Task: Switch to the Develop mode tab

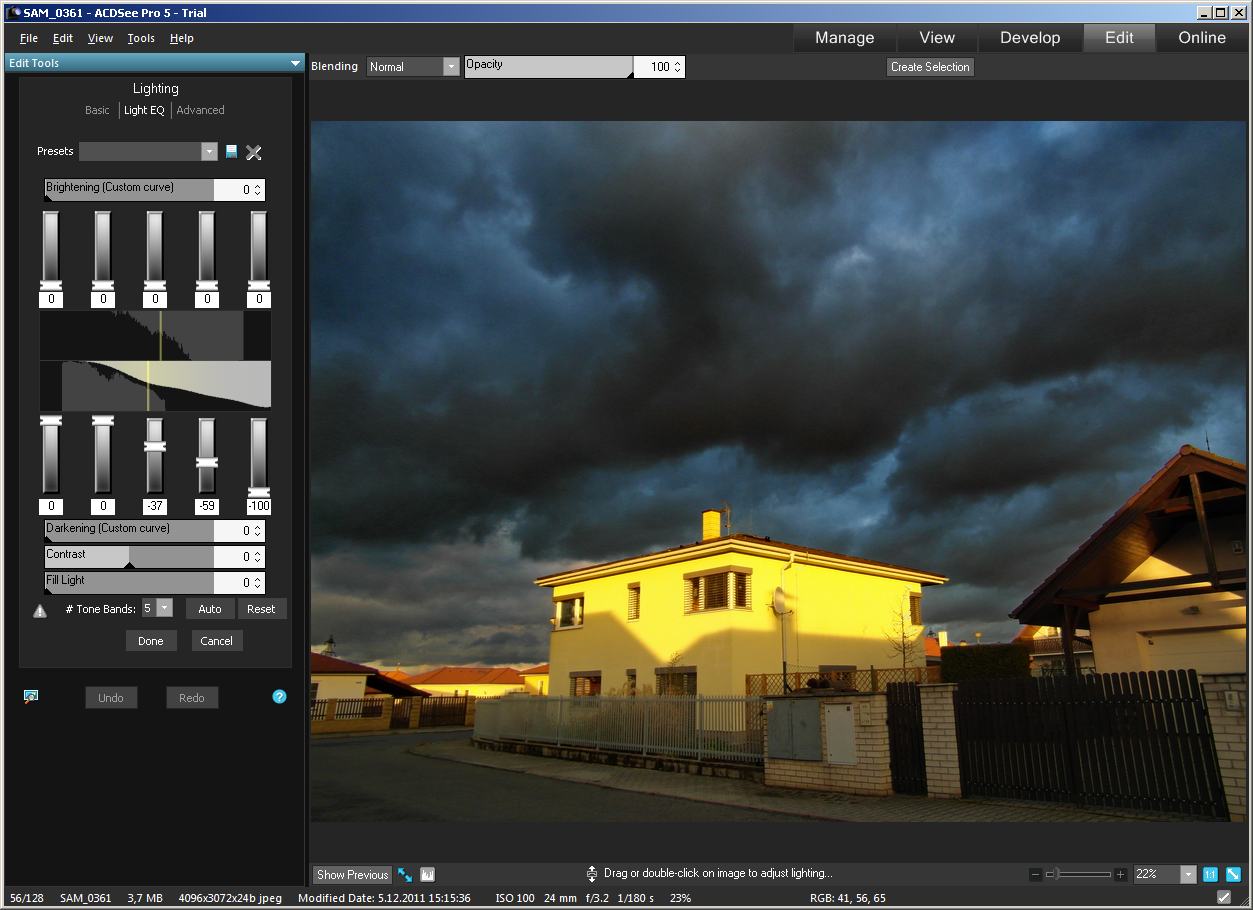Action: coord(1029,38)
